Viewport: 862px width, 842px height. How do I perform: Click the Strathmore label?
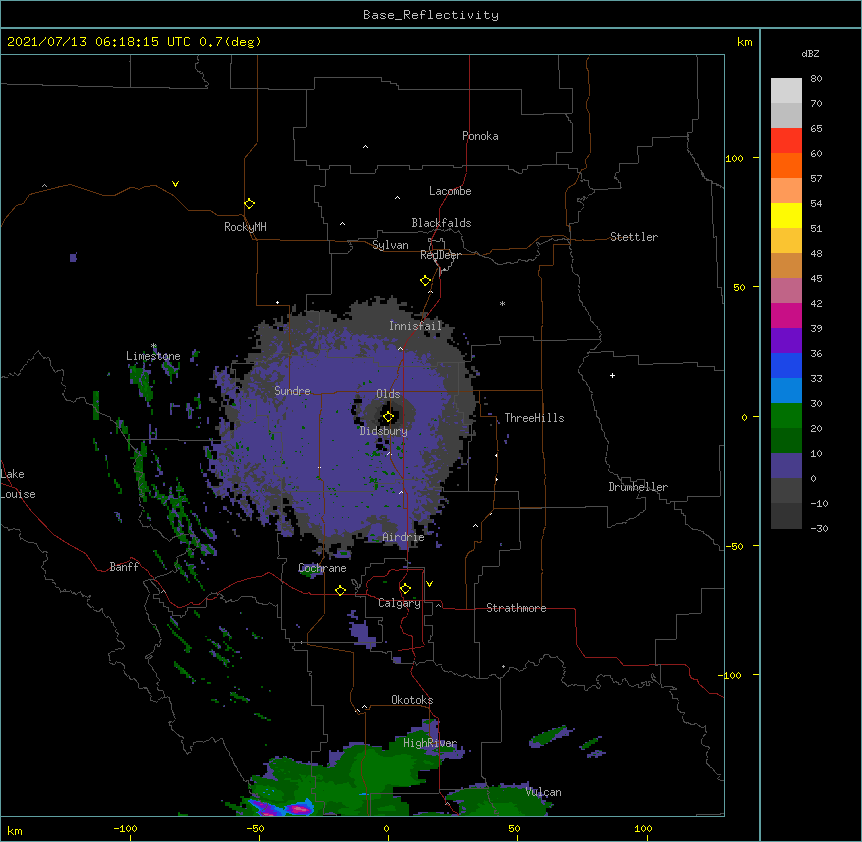click(516, 608)
